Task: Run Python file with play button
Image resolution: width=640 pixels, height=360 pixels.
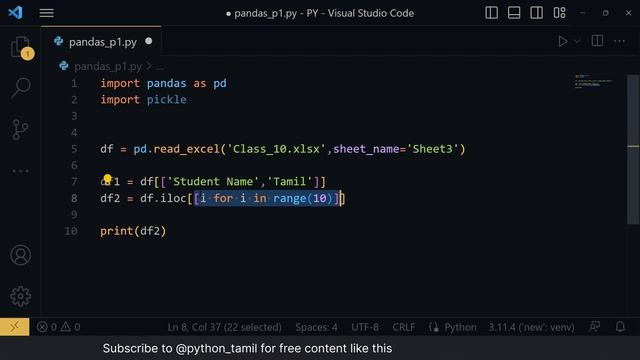Action: (x=562, y=41)
